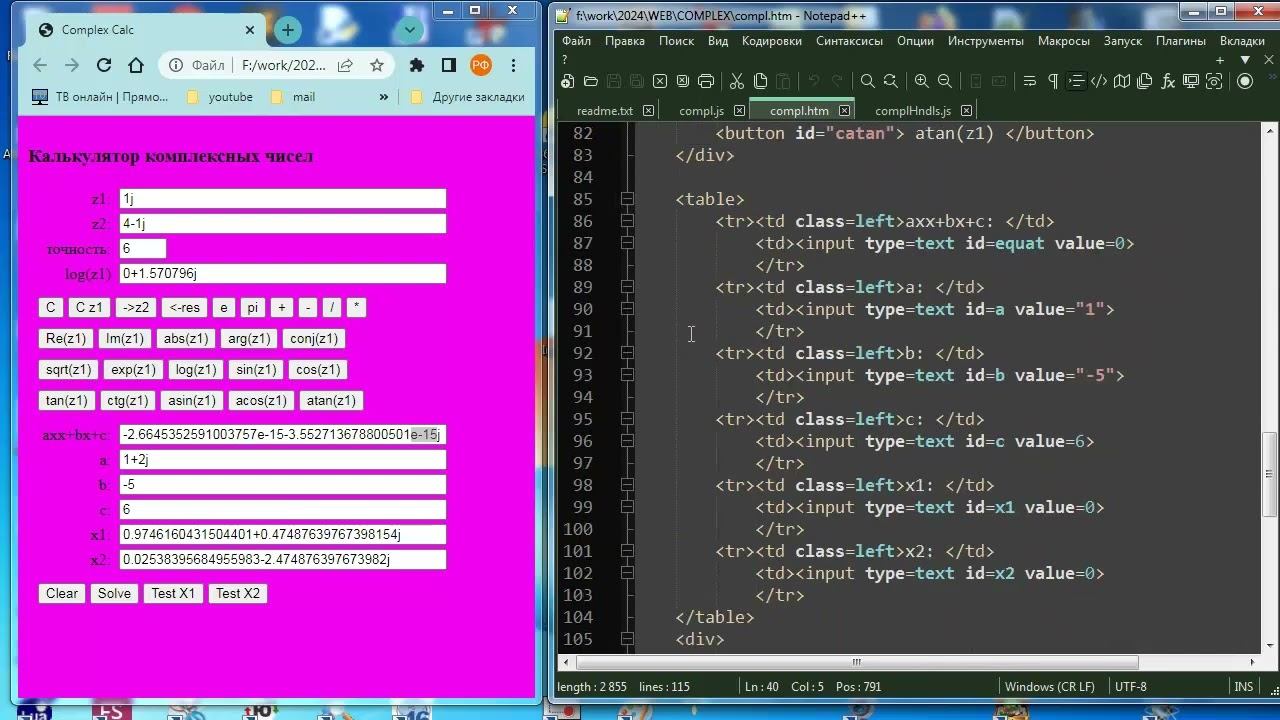
Task: Zoom out on the editor text
Action: pyautogui.click(x=945, y=81)
